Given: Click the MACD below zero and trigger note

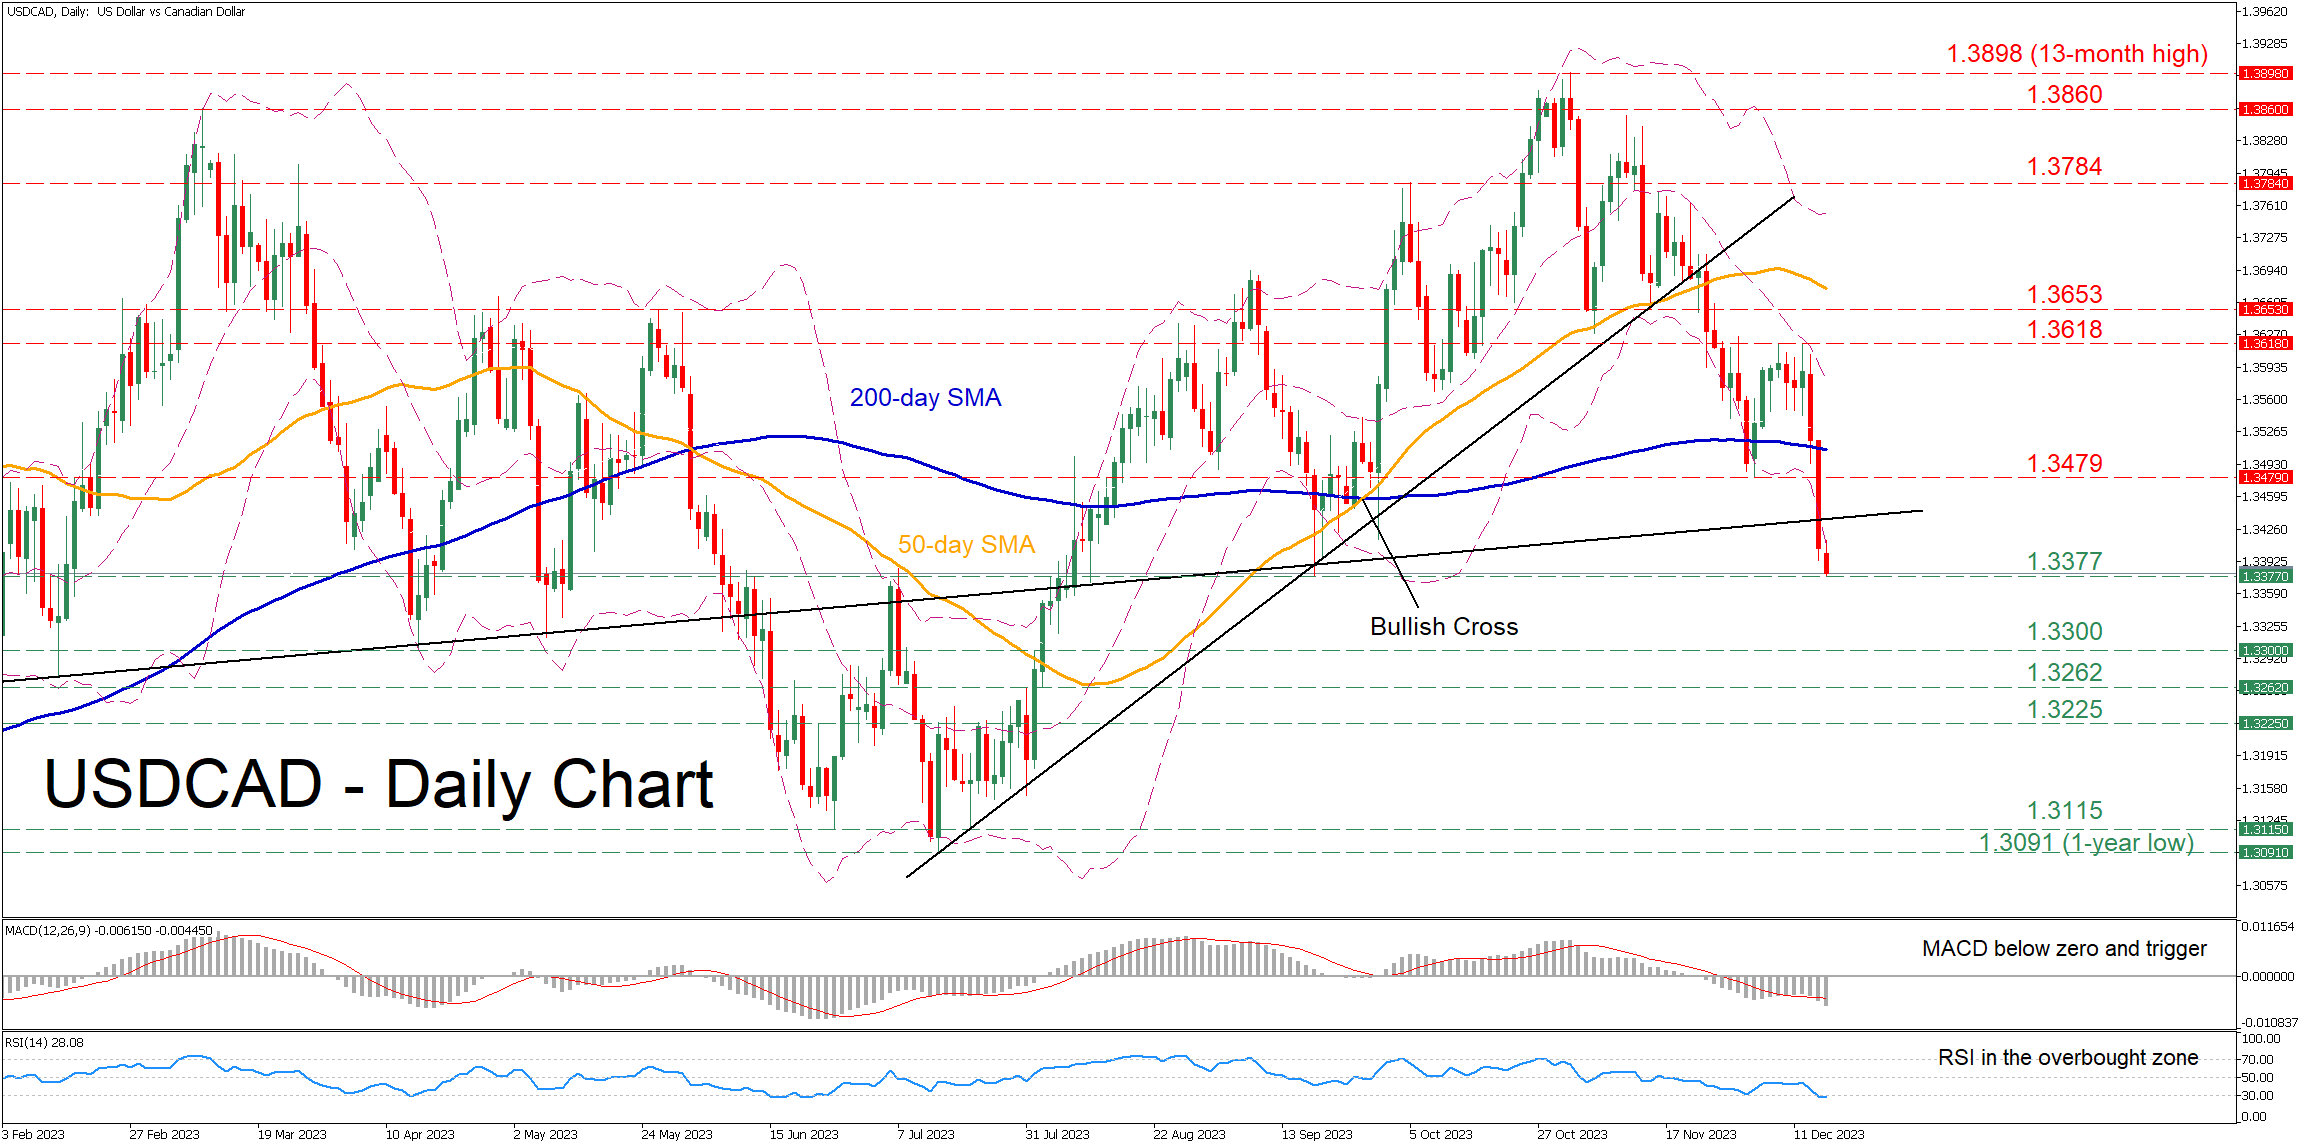Looking at the screenshot, I should click(2064, 949).
